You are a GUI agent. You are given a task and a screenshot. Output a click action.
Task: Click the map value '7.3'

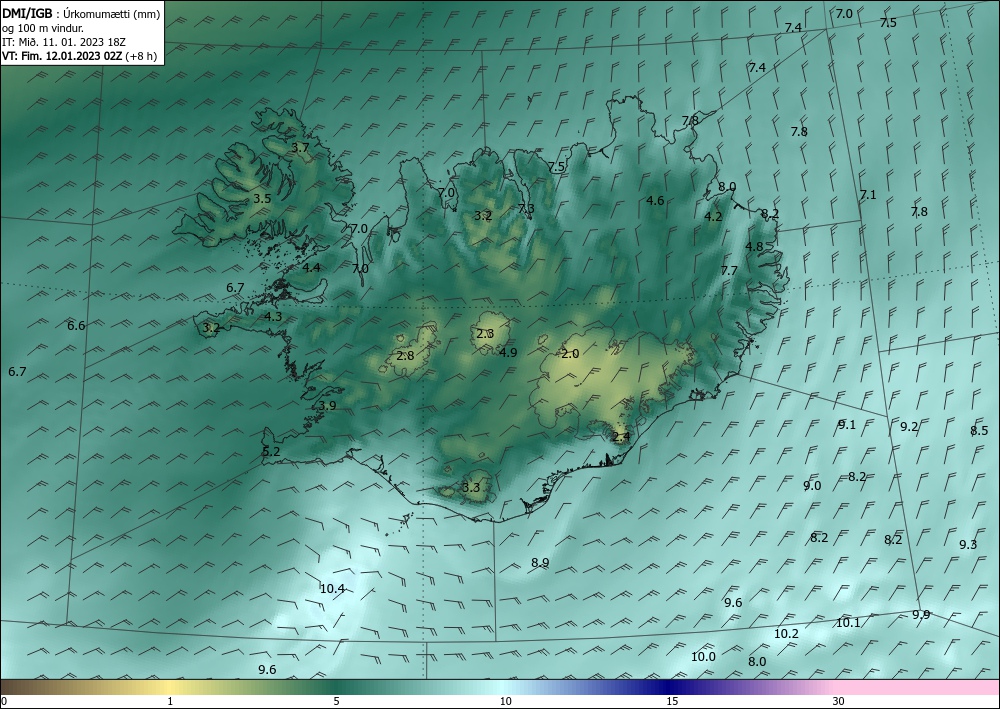click(526, 208)
